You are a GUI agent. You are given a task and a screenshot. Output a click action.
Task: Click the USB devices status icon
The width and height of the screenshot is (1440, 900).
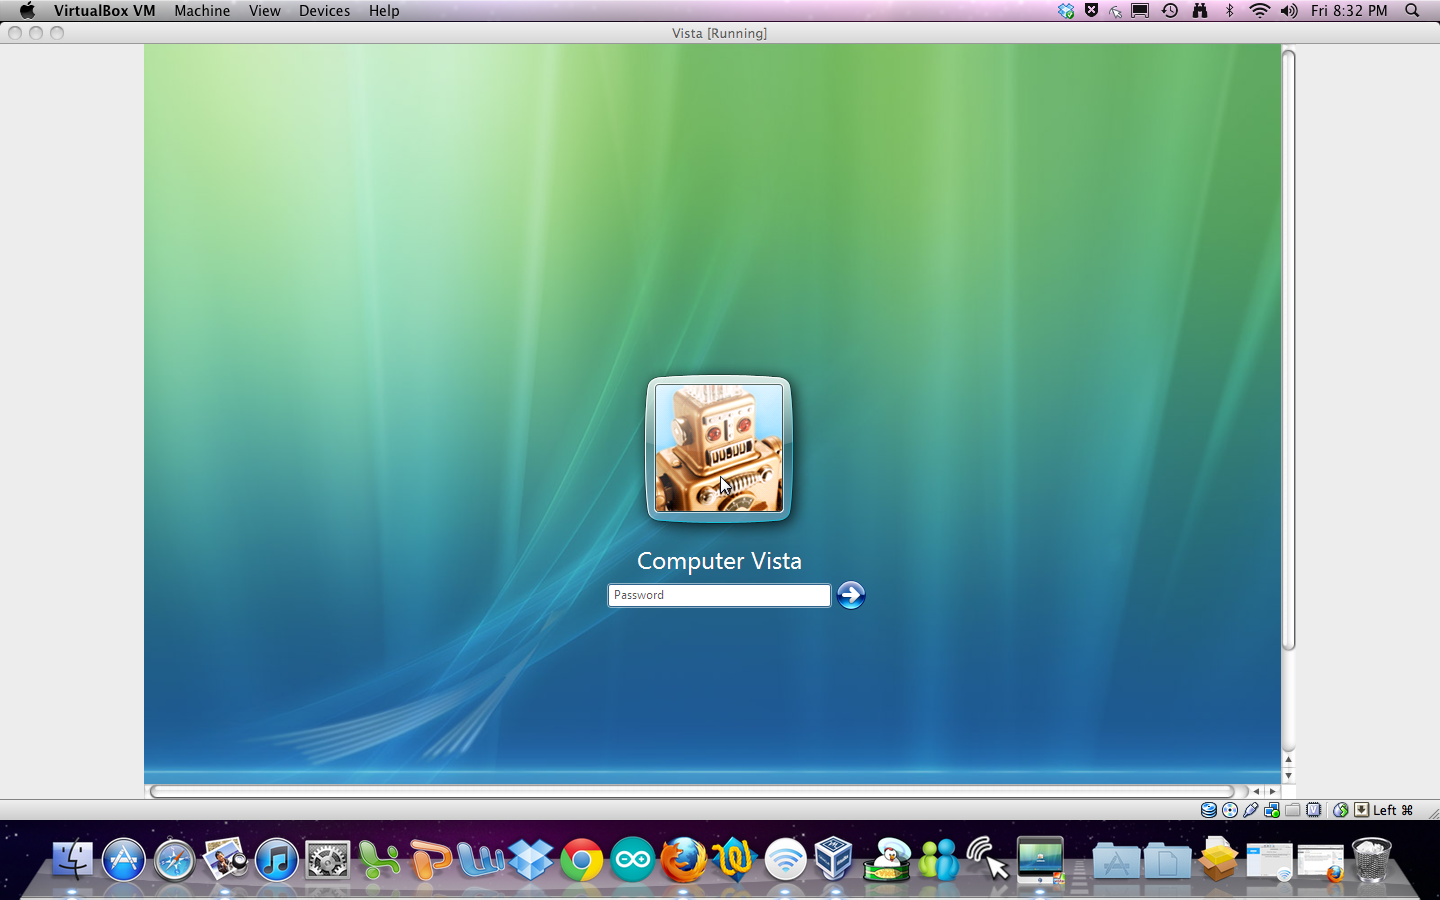click(1250, 810)
